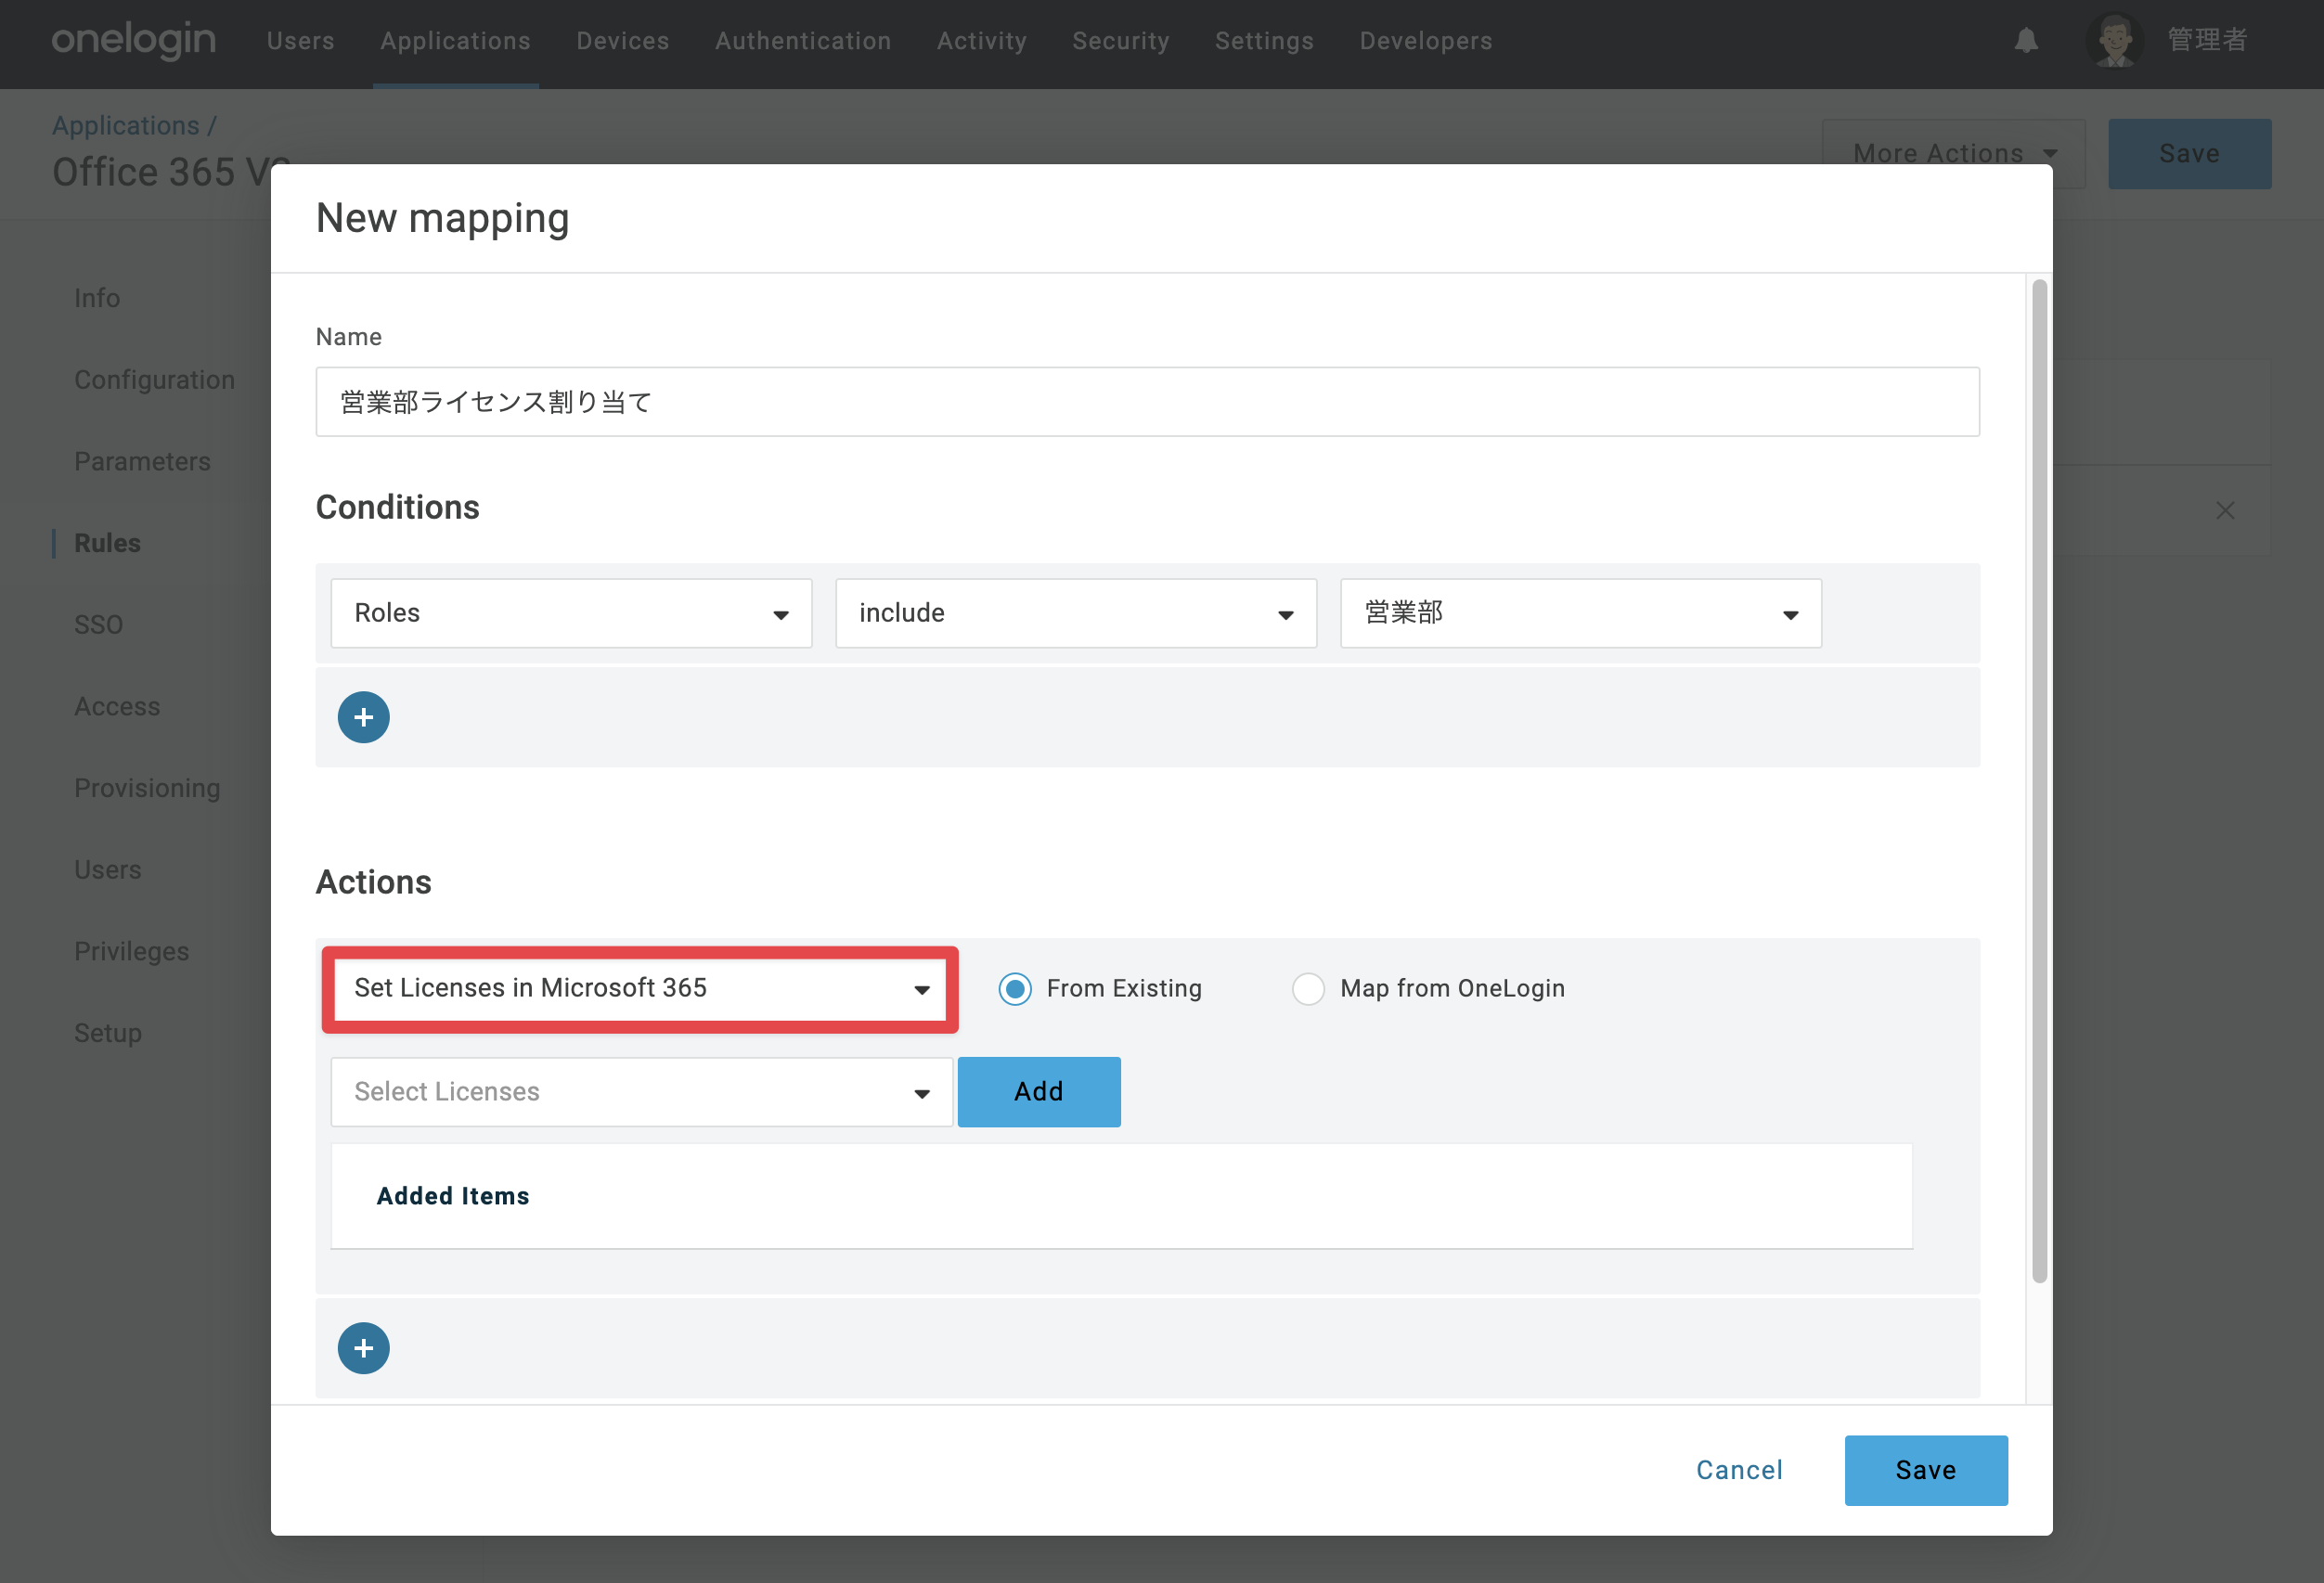The height and width of the screenshot is (1583, 2324).
Task: Switch to the Parameters sidebar tab
Action: (x=142, y=462)
